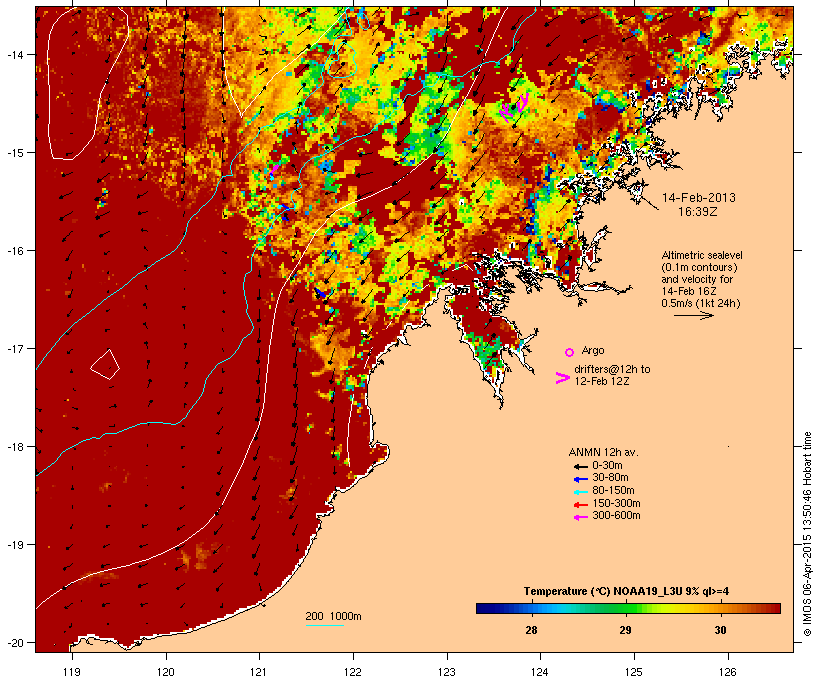Click the latitude label -16
This screenshot has width=820, height=680.
(14, 251)
